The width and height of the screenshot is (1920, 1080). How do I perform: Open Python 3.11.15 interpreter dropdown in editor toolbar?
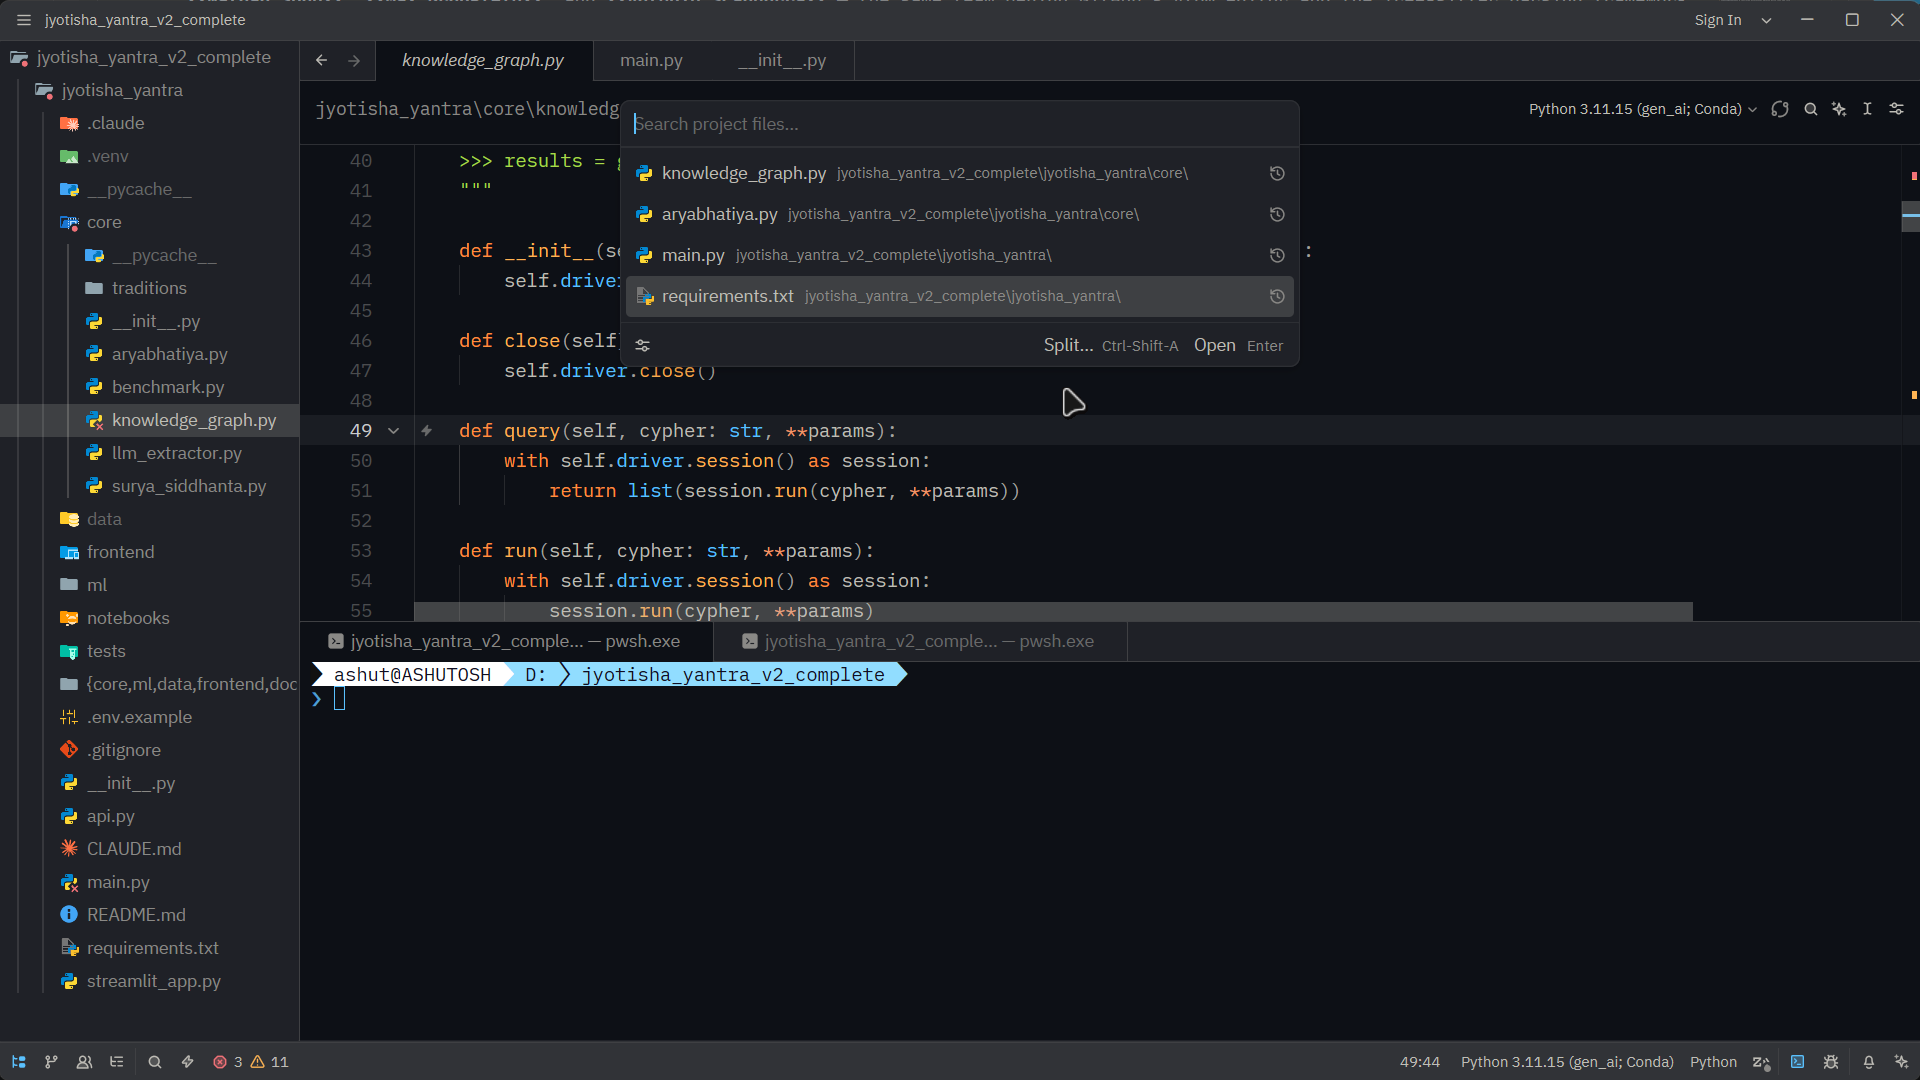(1642, 109)
